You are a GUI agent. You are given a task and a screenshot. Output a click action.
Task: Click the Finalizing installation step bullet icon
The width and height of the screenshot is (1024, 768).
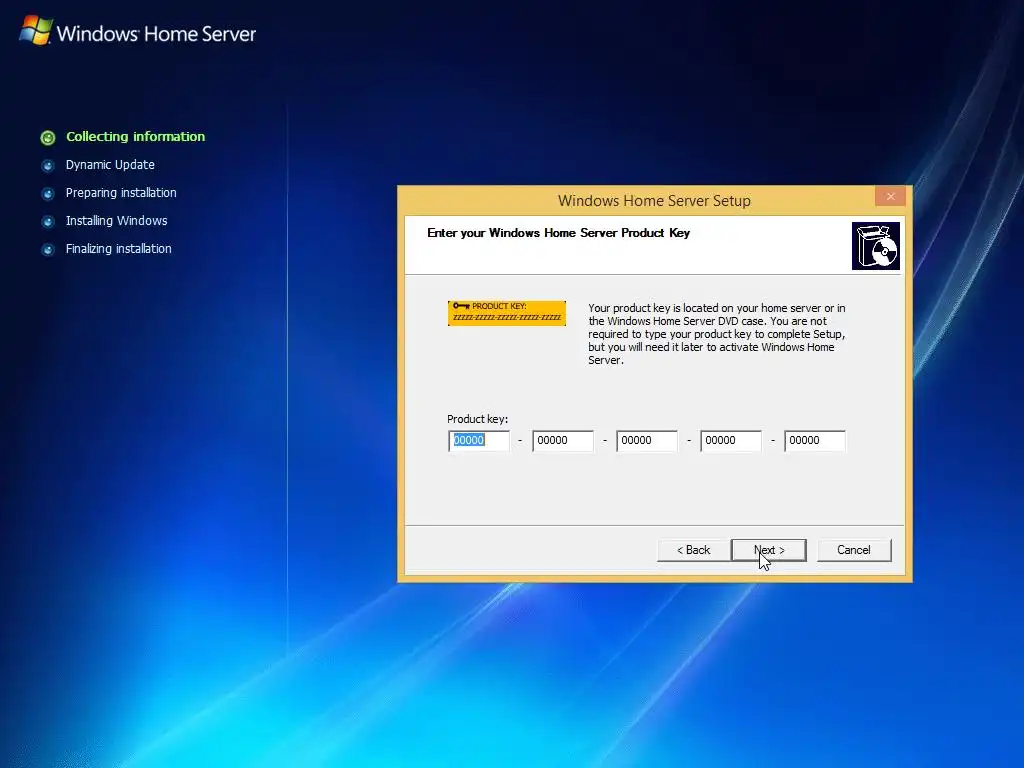(x=48, y=249)
